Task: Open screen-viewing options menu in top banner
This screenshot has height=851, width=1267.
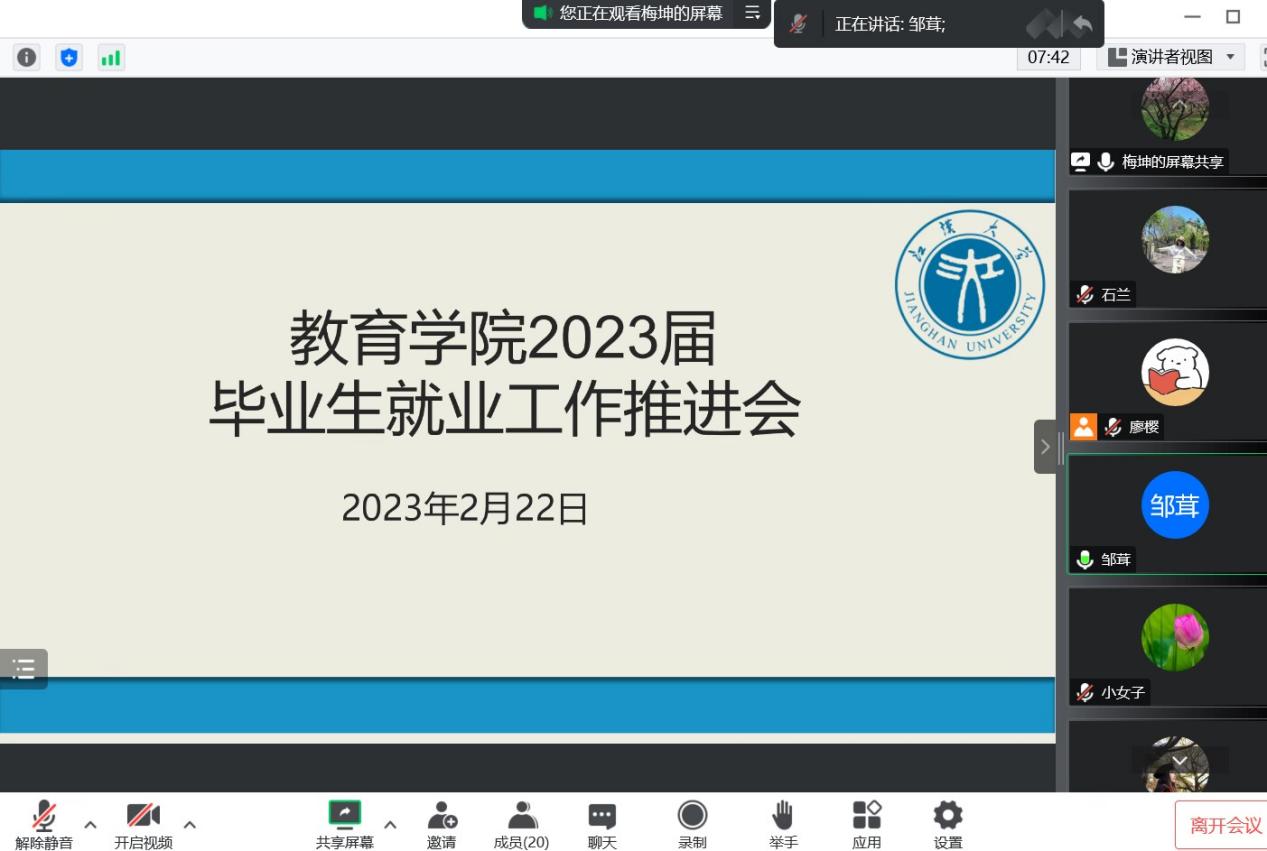Action: (752, 13)
